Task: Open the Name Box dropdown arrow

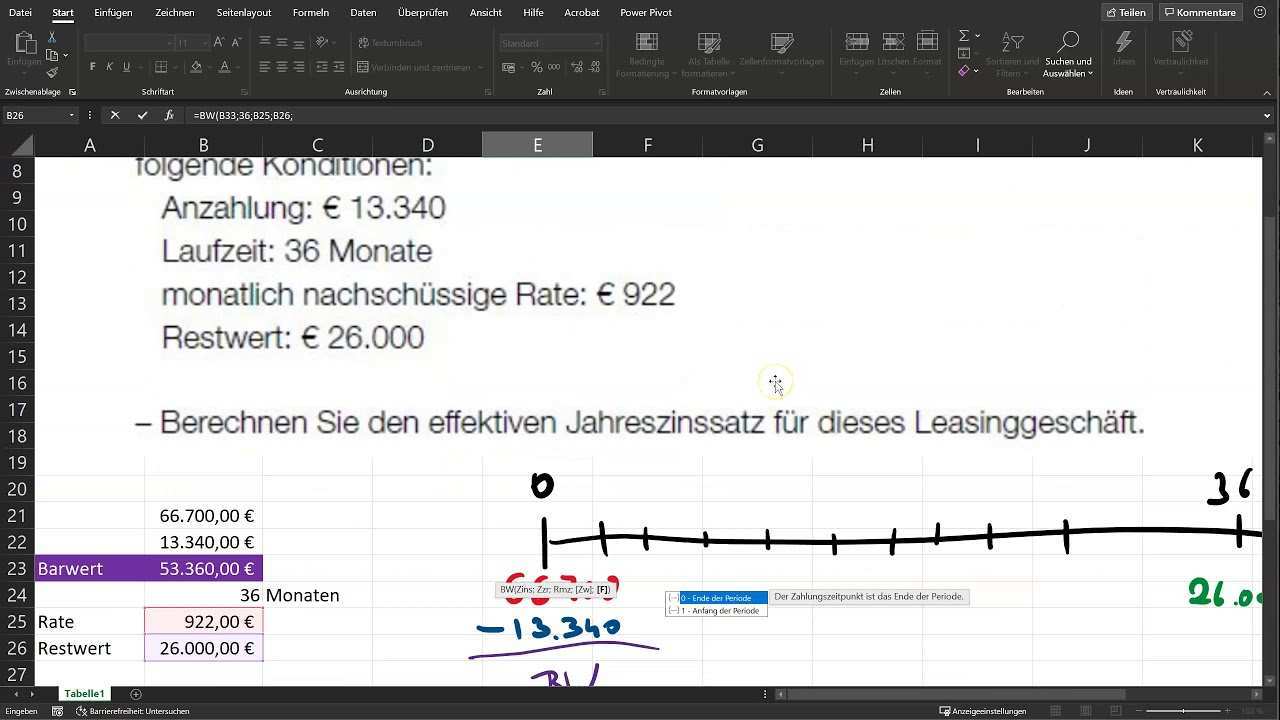Action: [71, 115]
